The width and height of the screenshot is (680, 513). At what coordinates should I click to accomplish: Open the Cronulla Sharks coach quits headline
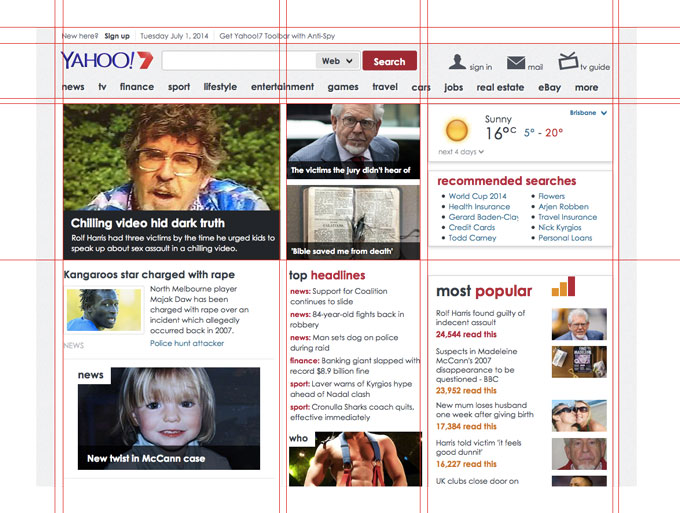point(352,412)
